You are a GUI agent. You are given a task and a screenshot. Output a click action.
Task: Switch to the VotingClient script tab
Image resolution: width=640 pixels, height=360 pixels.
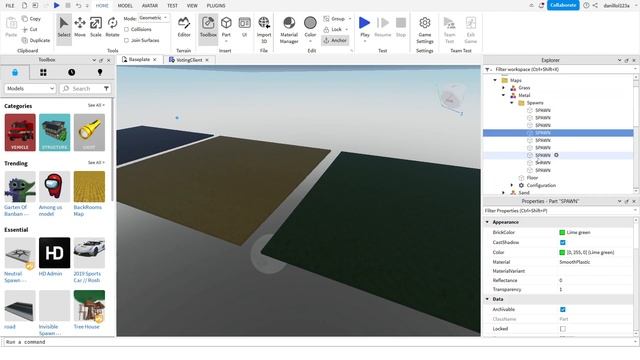(189, 60)
